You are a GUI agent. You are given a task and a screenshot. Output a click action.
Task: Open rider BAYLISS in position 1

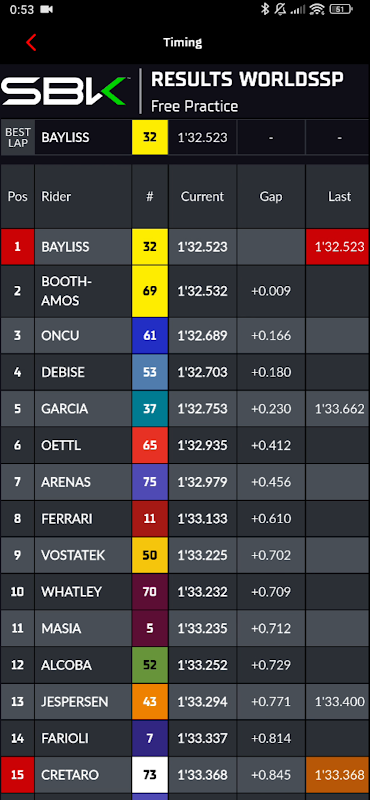[185, 247]
